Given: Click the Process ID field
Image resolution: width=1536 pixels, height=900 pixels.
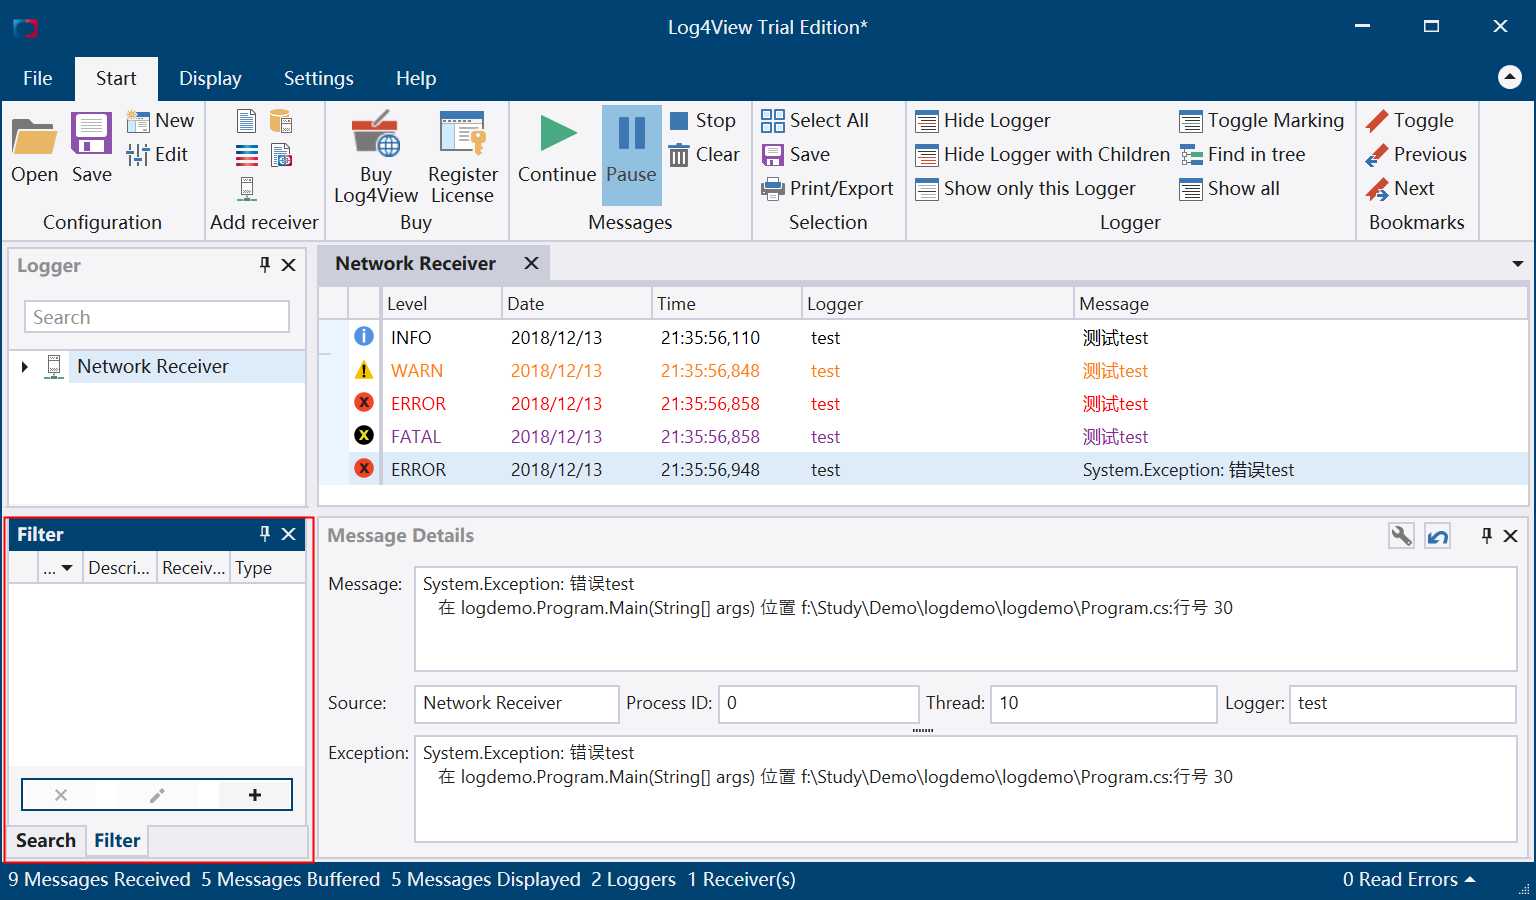Looking at the screenshot, I should click(818, 703).
